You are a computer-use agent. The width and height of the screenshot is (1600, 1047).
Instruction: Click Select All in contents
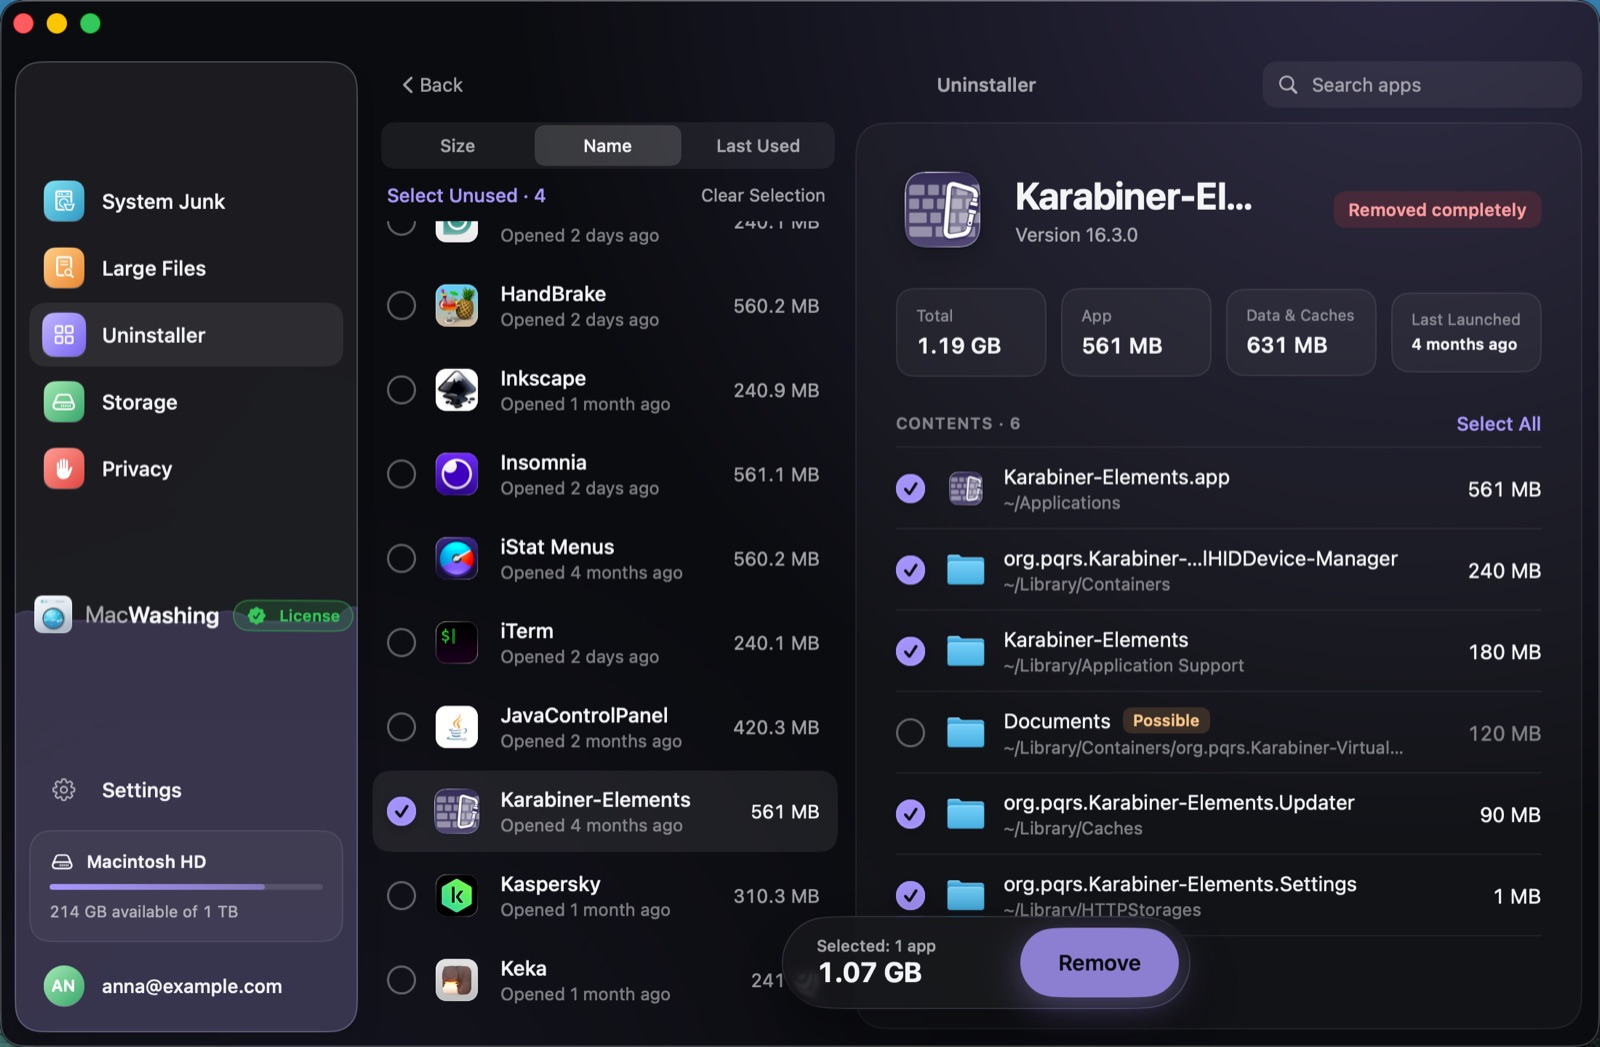[x=1498, y=424]
